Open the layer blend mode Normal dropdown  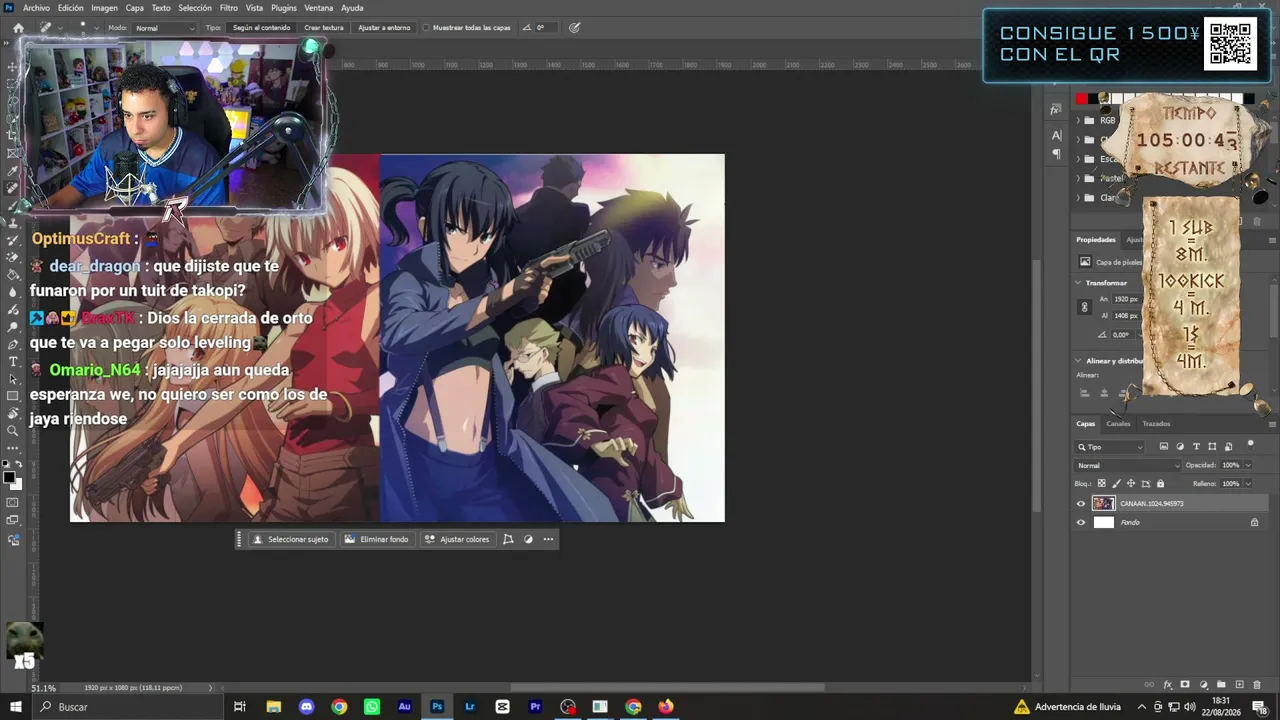click(x=1128, y=465)
